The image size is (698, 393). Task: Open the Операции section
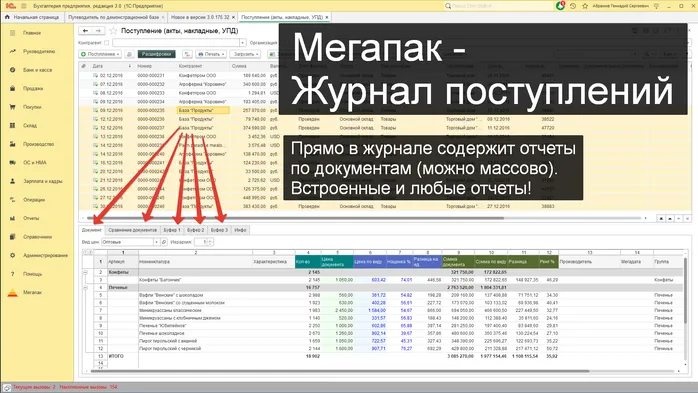point(34,200)
